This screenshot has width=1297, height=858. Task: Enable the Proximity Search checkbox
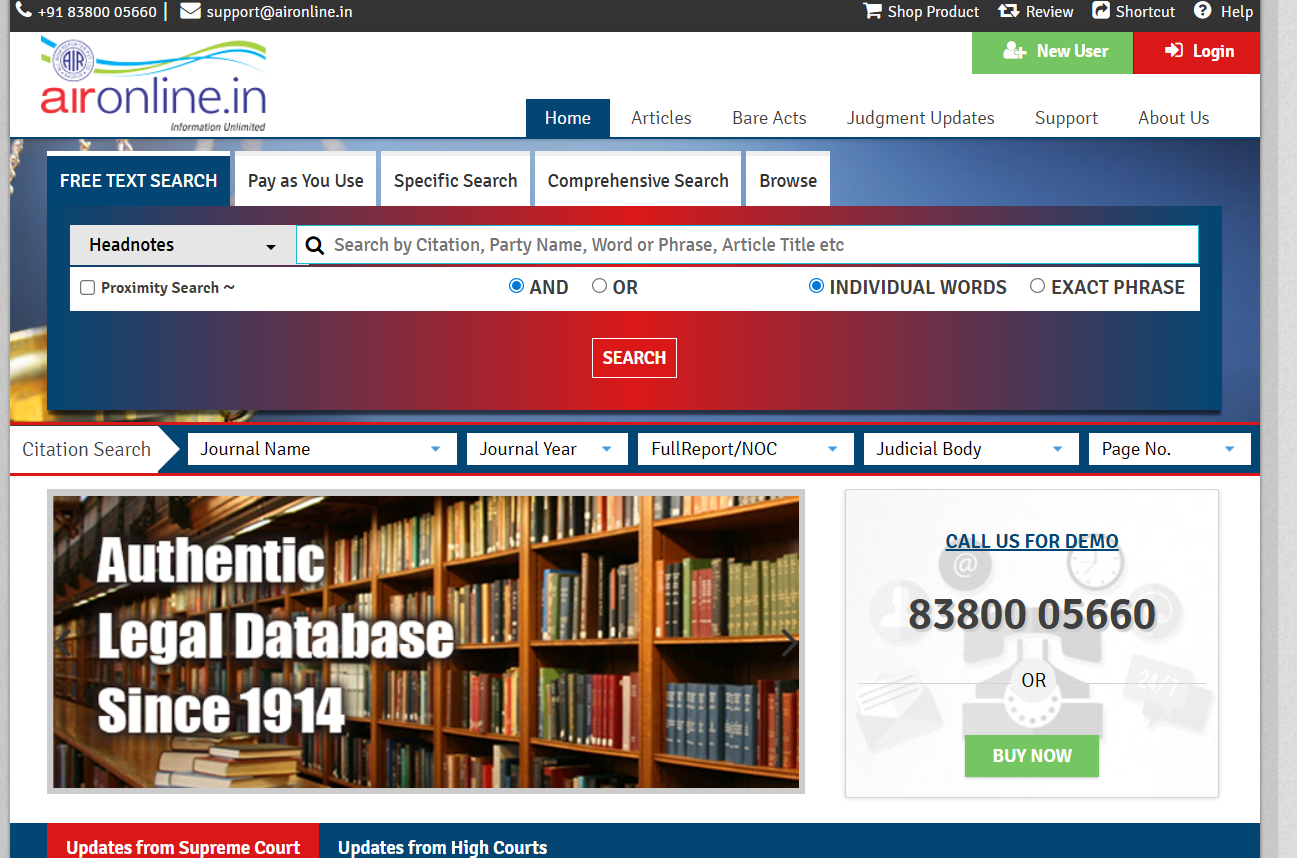point(87,288)
